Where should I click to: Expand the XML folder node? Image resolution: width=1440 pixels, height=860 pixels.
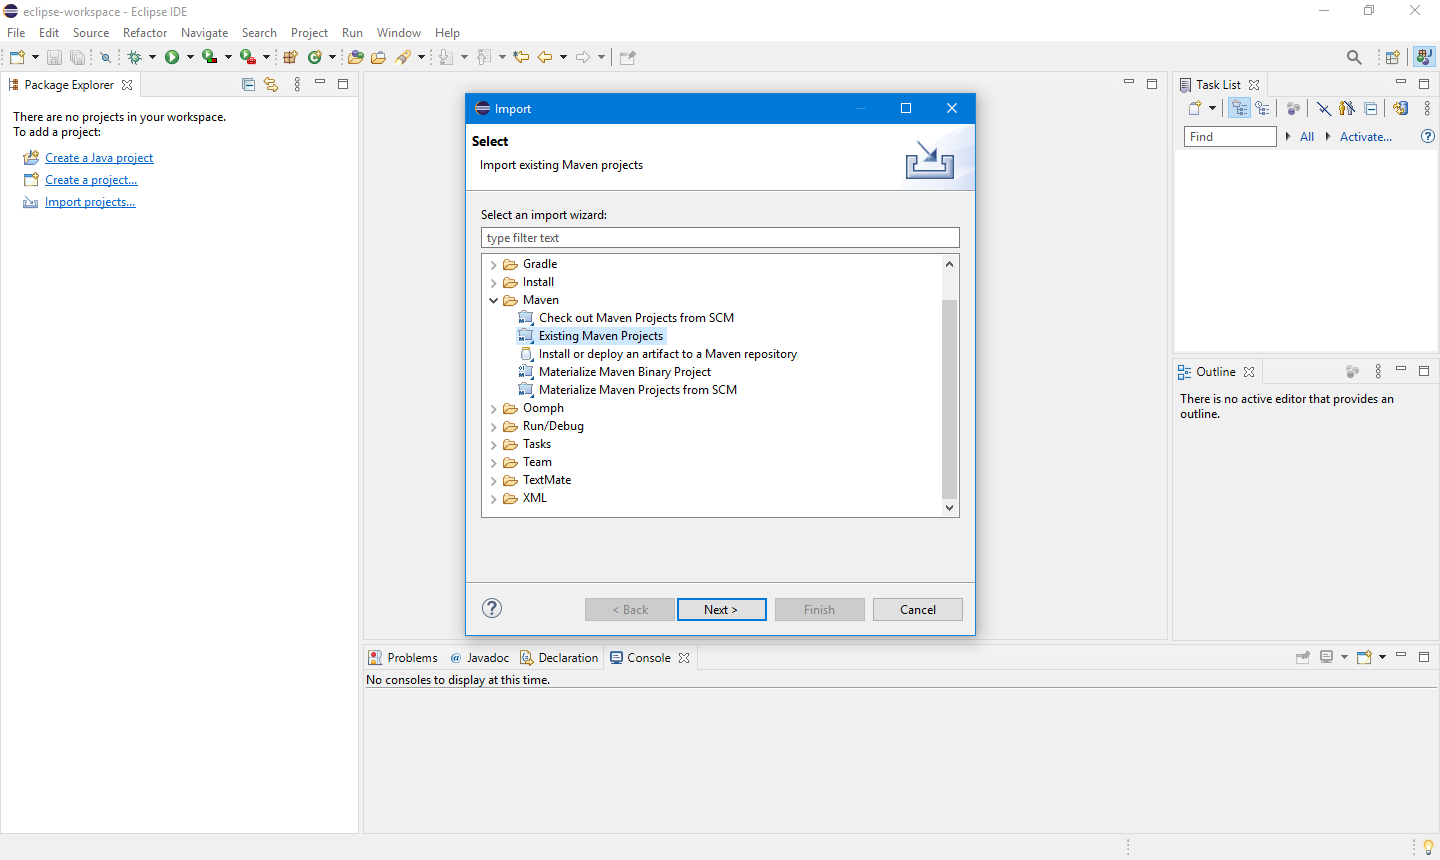494,499
